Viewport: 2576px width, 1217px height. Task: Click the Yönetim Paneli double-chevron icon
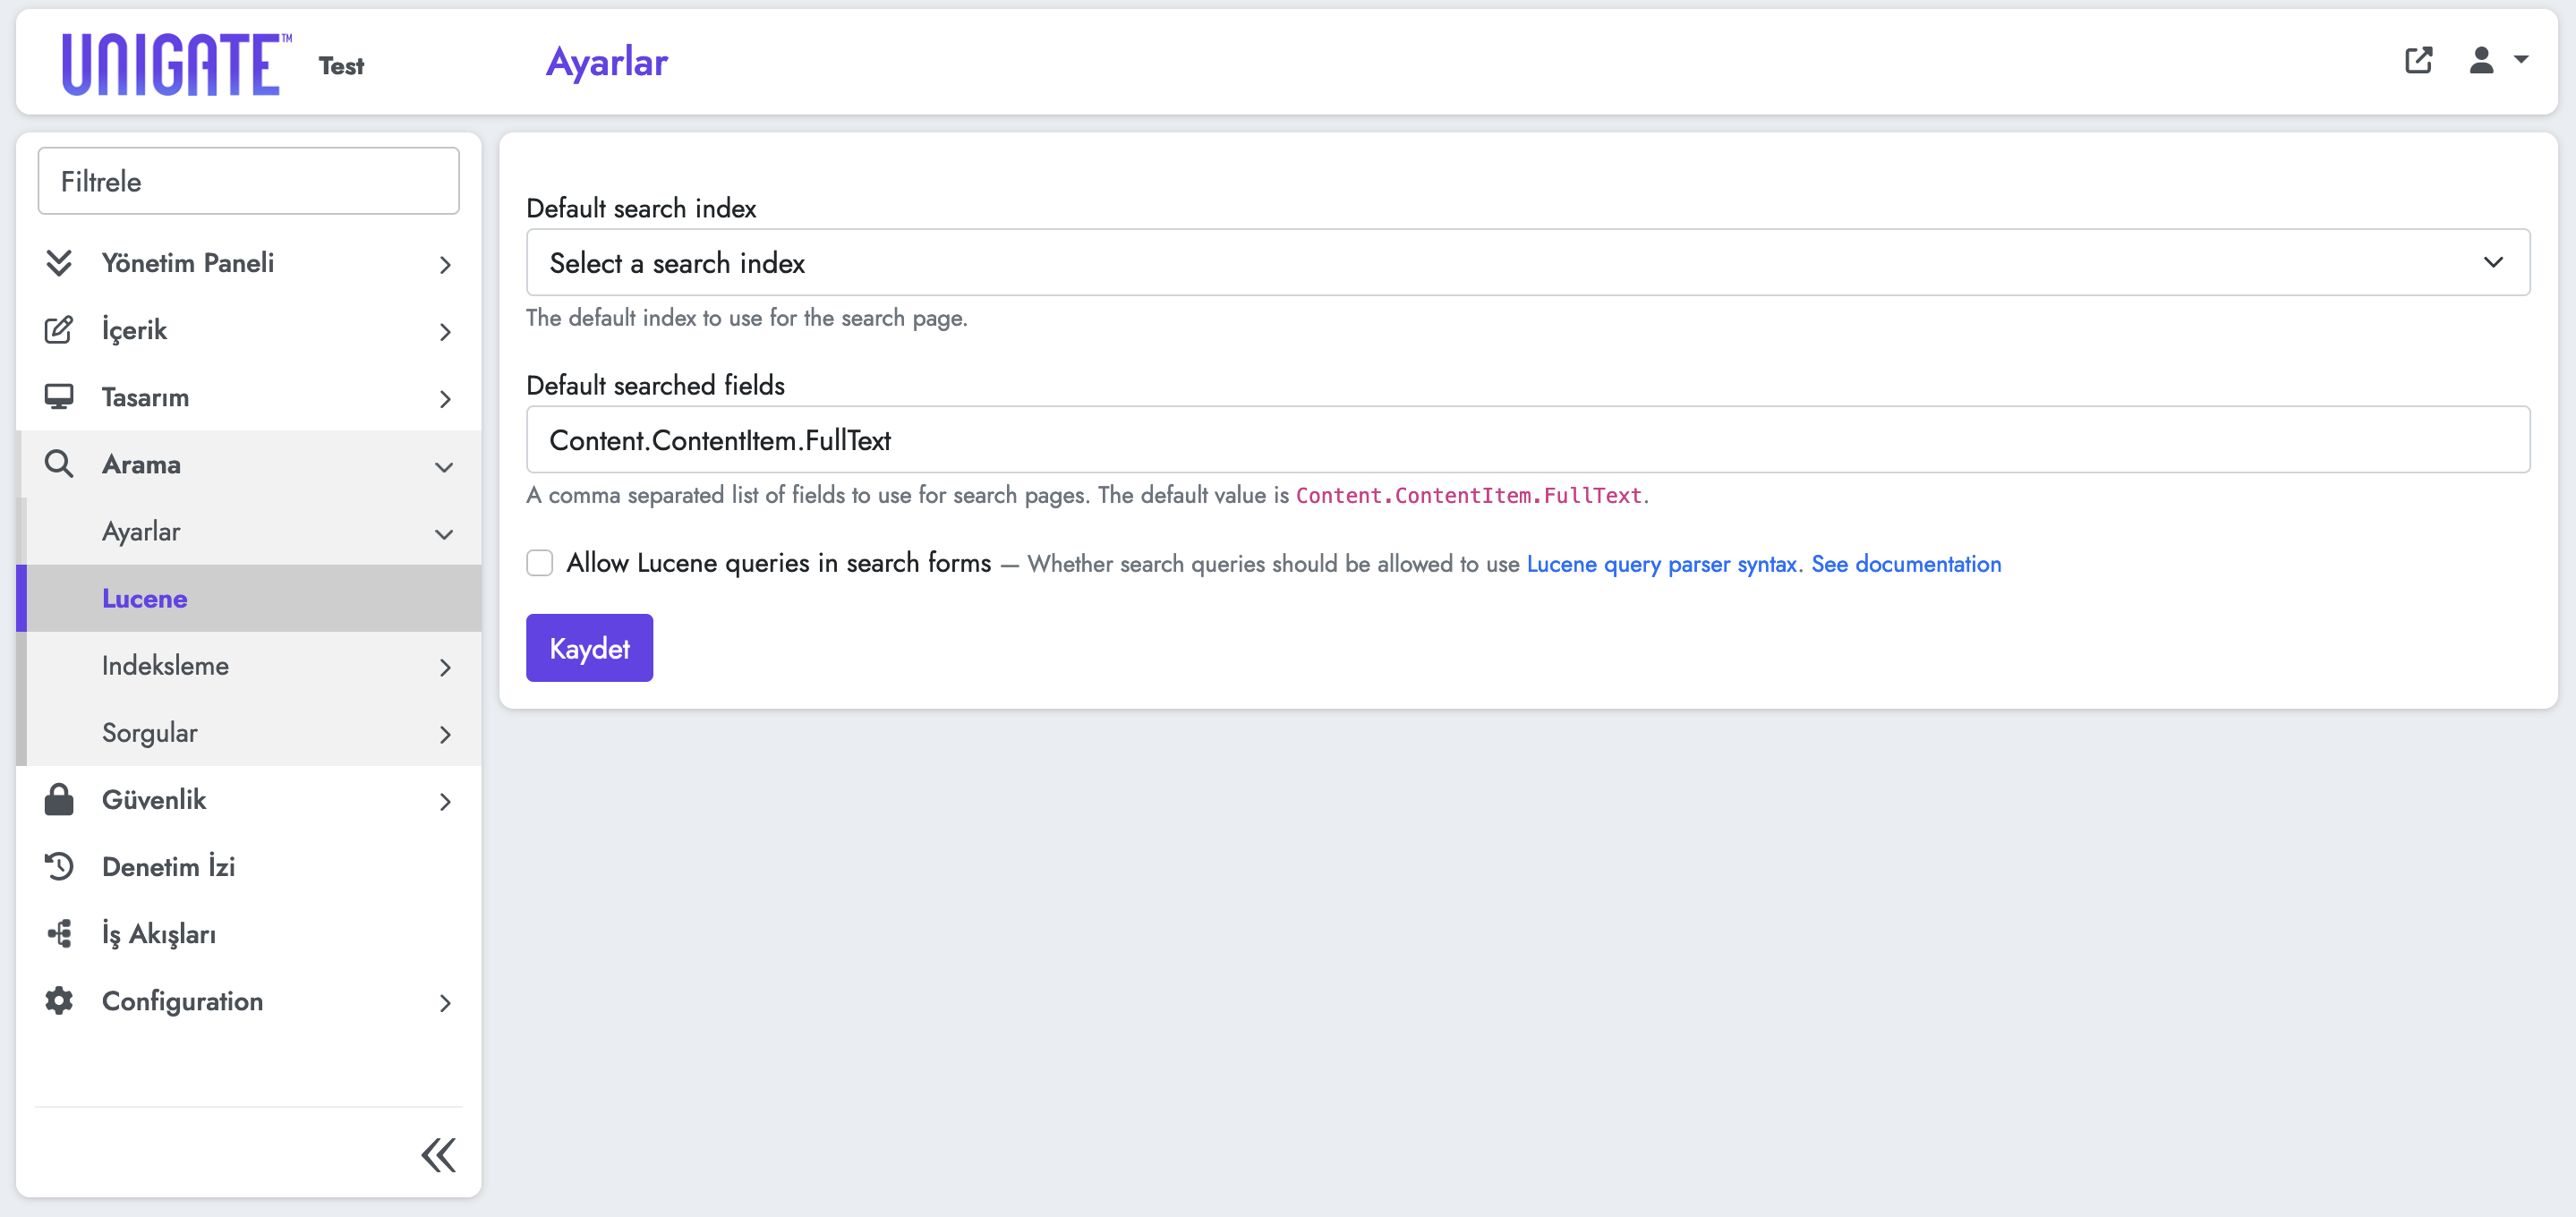(59, 263)
